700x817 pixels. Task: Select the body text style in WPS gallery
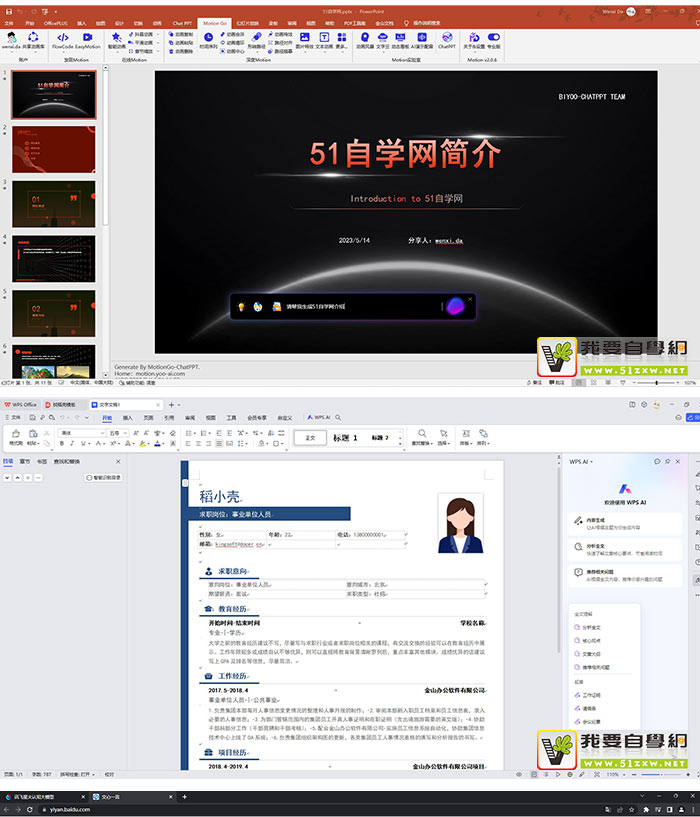310,438
